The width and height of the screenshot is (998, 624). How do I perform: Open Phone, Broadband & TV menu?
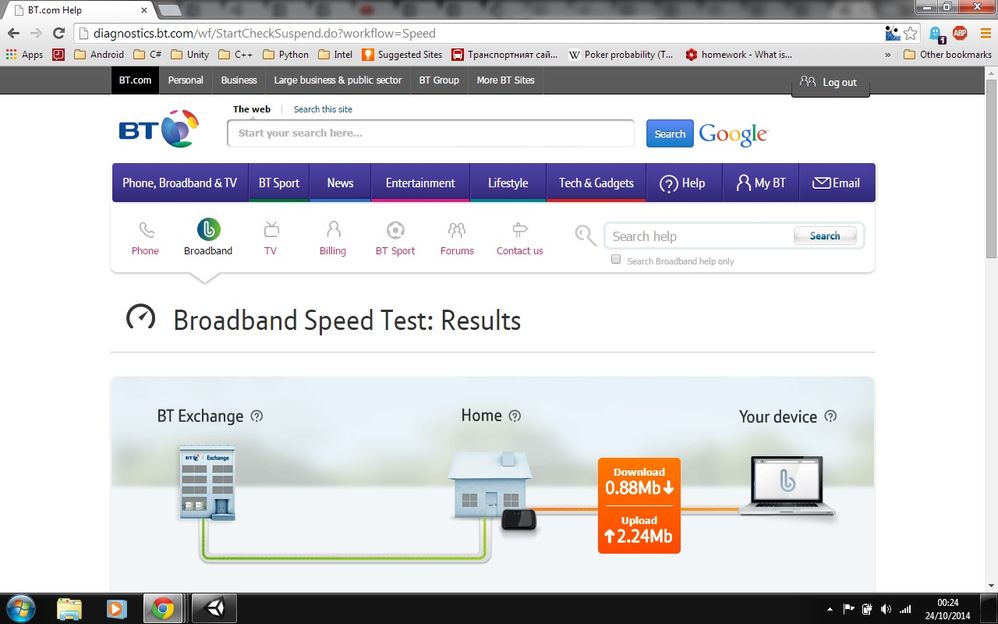click(179, 183)
